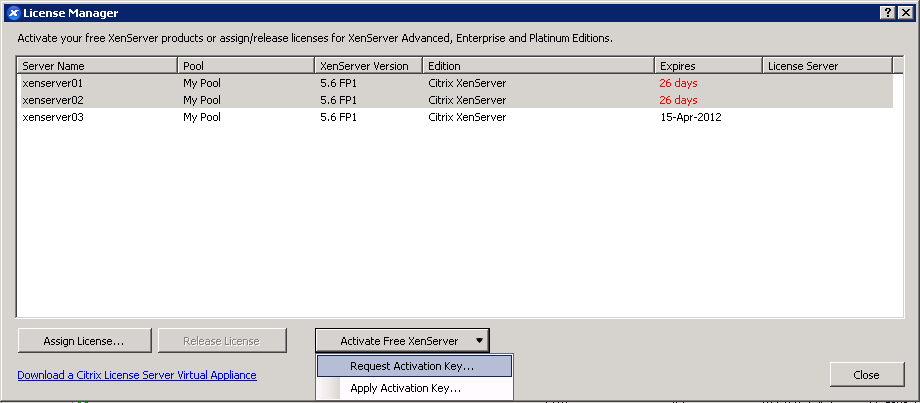The image size is (920, 403).
Task: Click the Help question mark button
Action: tap(888, 13)
